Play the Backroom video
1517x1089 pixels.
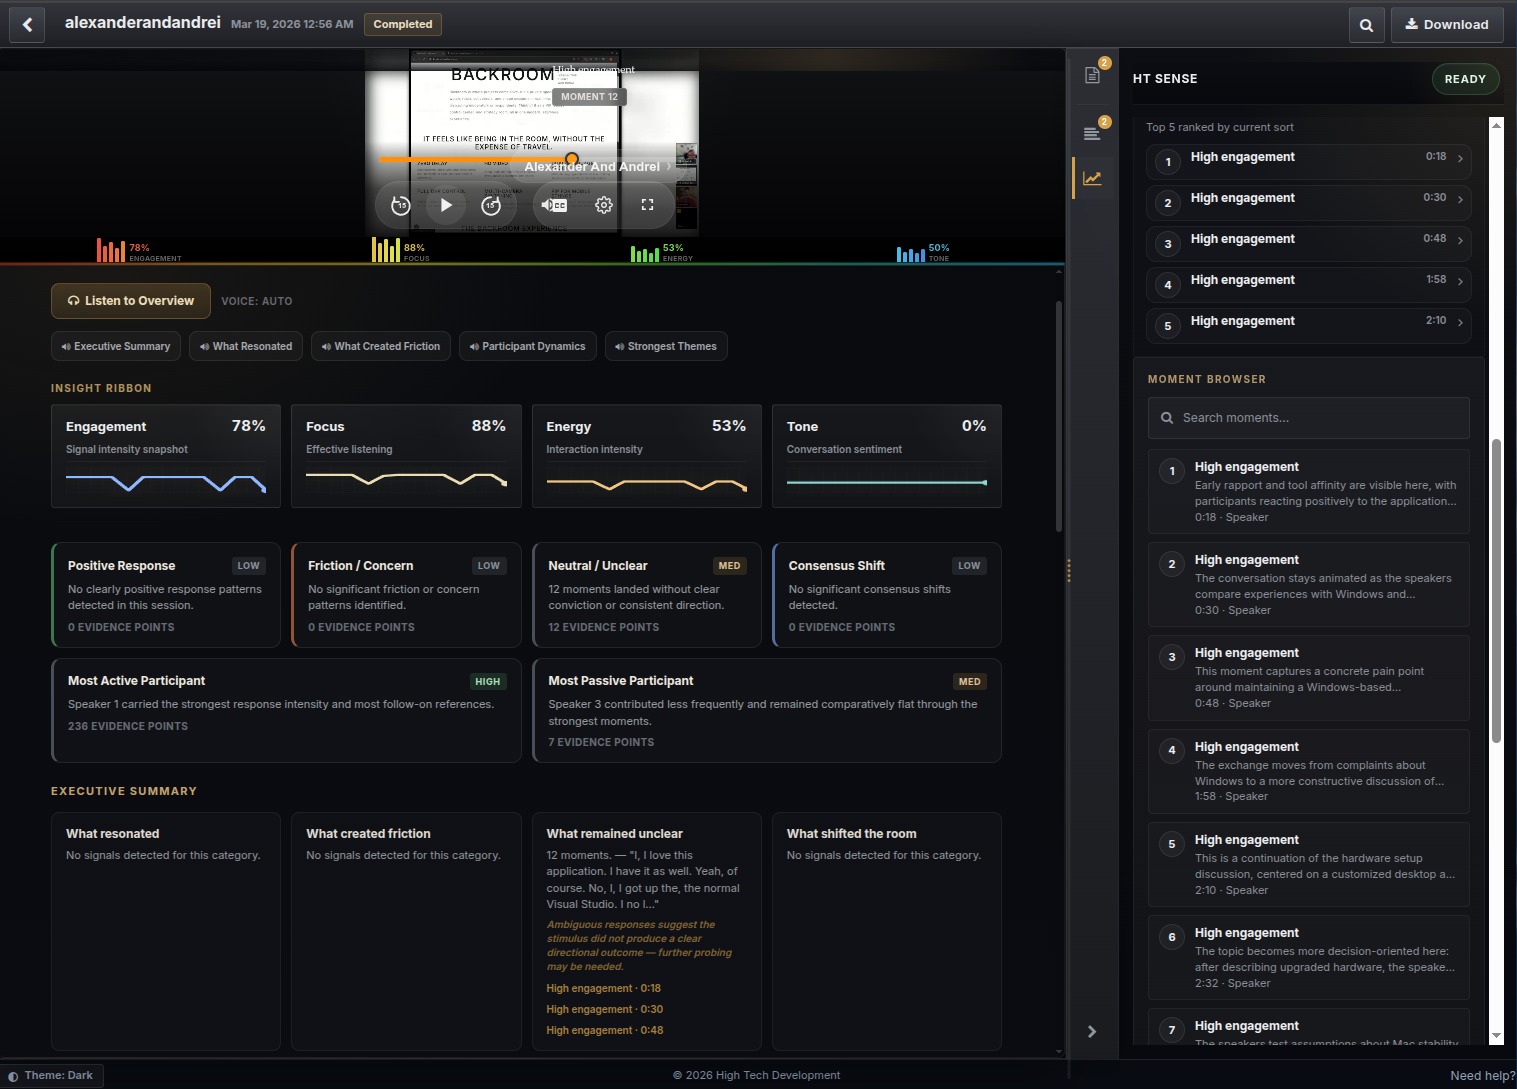(445, 204)
